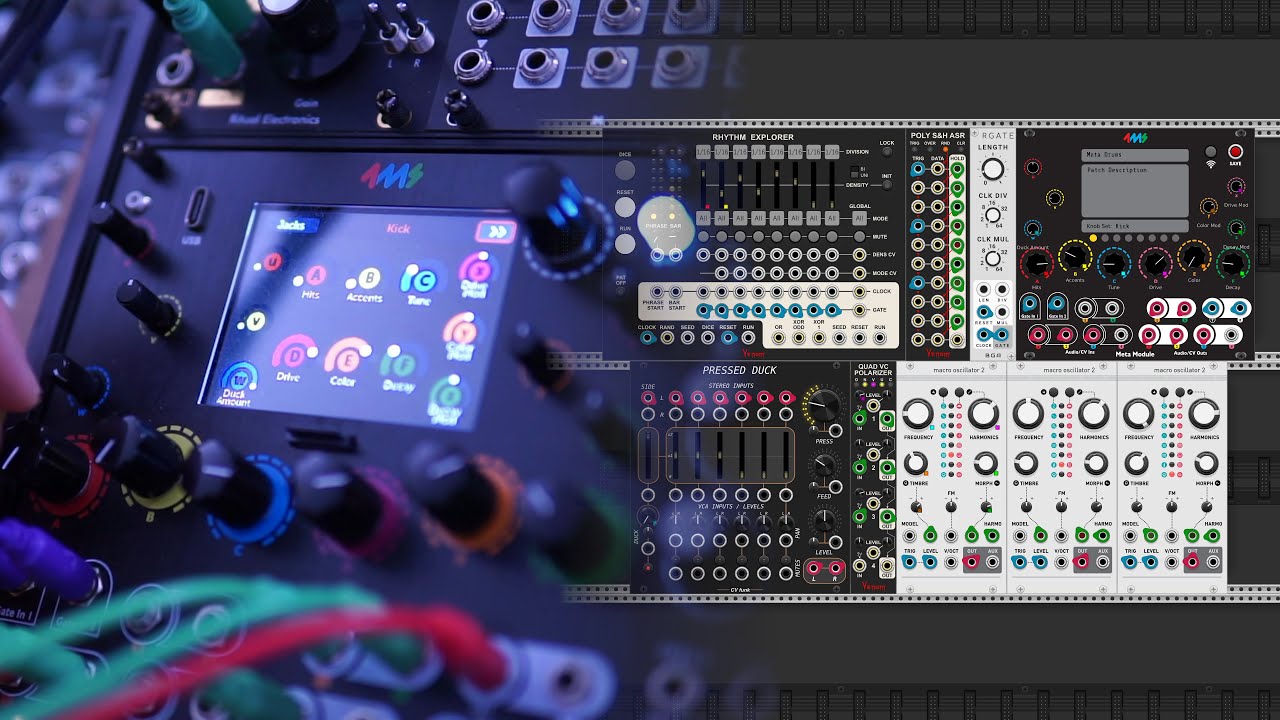Click the DICE button on Rhythm Explorer
The width and height of the screenshot is (1280, 720).
pyautogui.click(x=625, y=170)
